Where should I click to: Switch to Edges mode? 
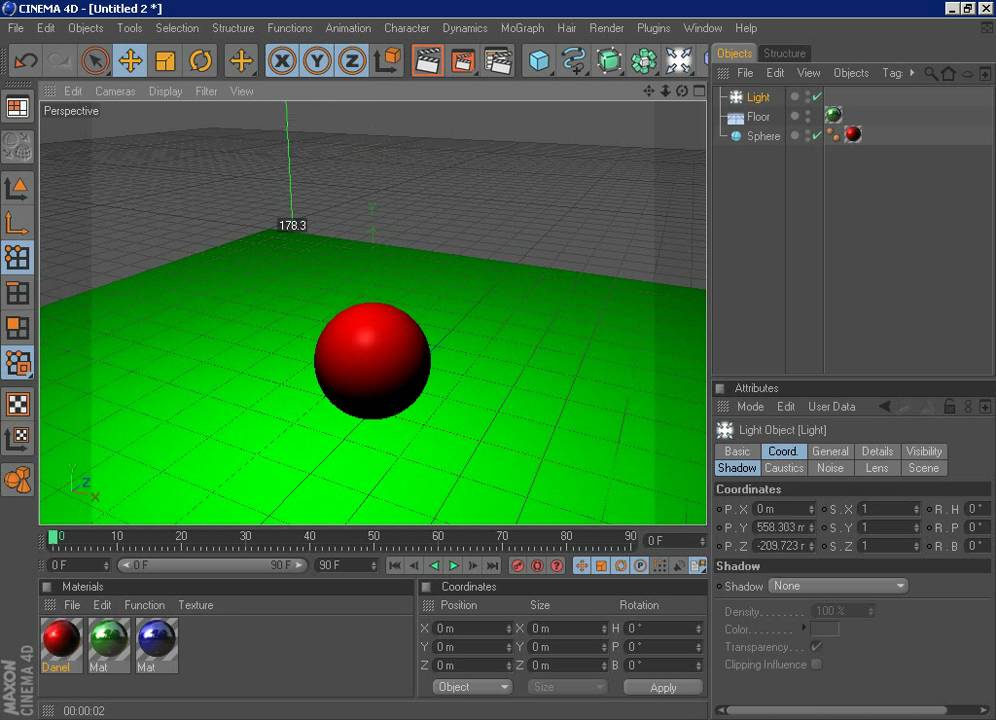(x=17, y=293)
